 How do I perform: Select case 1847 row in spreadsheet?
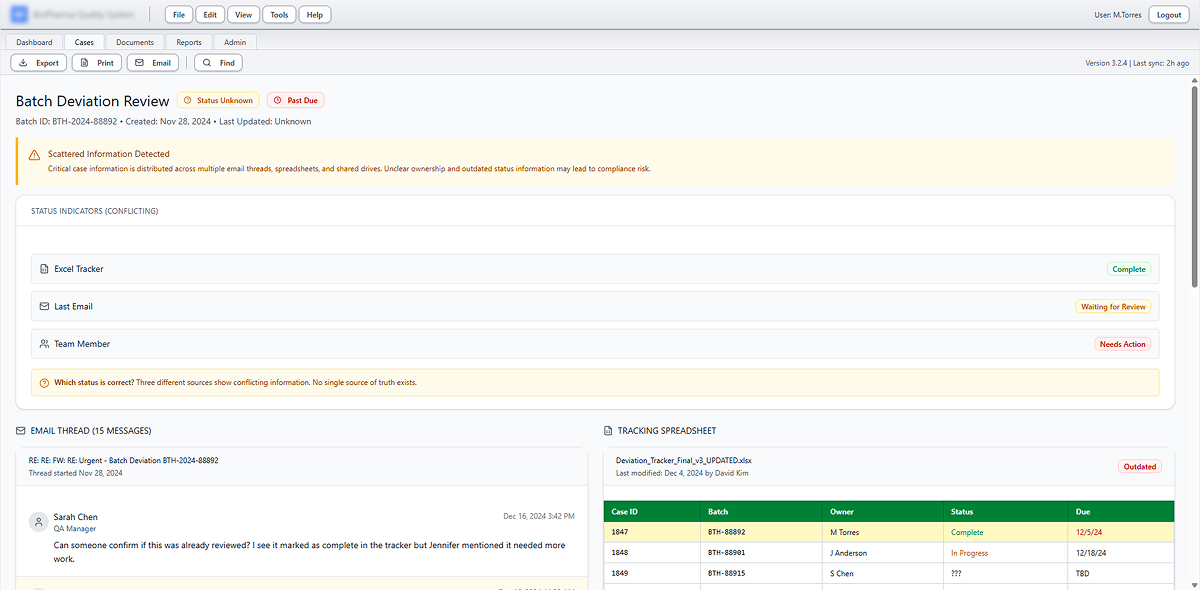point(888,533)
